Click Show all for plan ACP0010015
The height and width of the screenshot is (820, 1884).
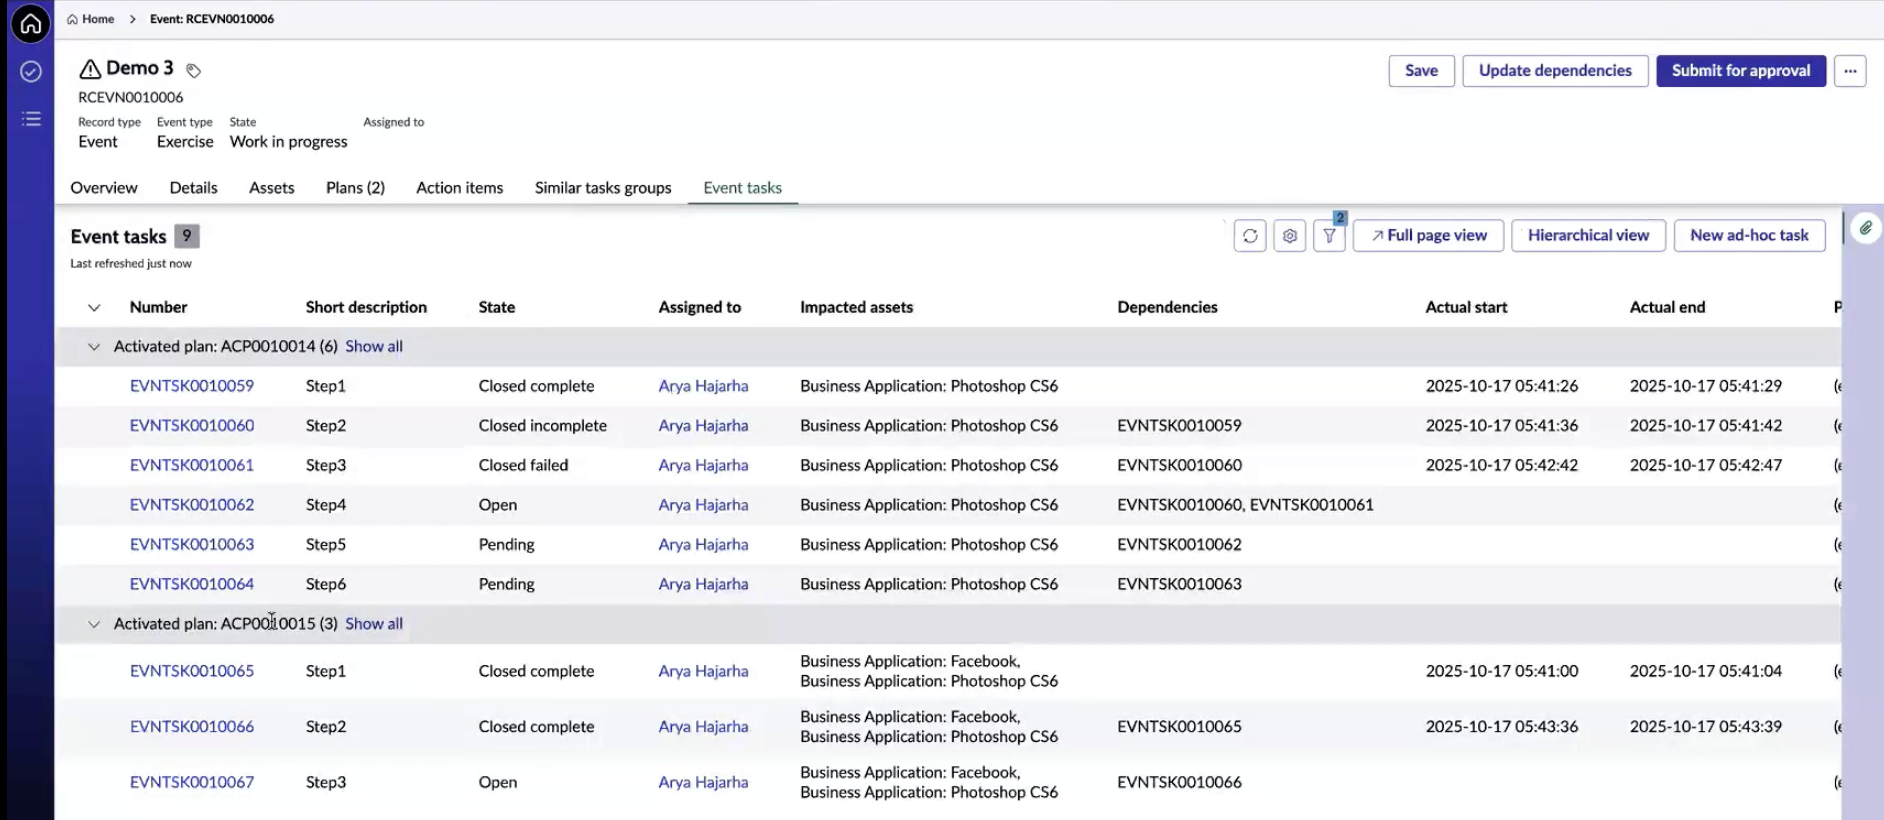[x=374, y=624]
